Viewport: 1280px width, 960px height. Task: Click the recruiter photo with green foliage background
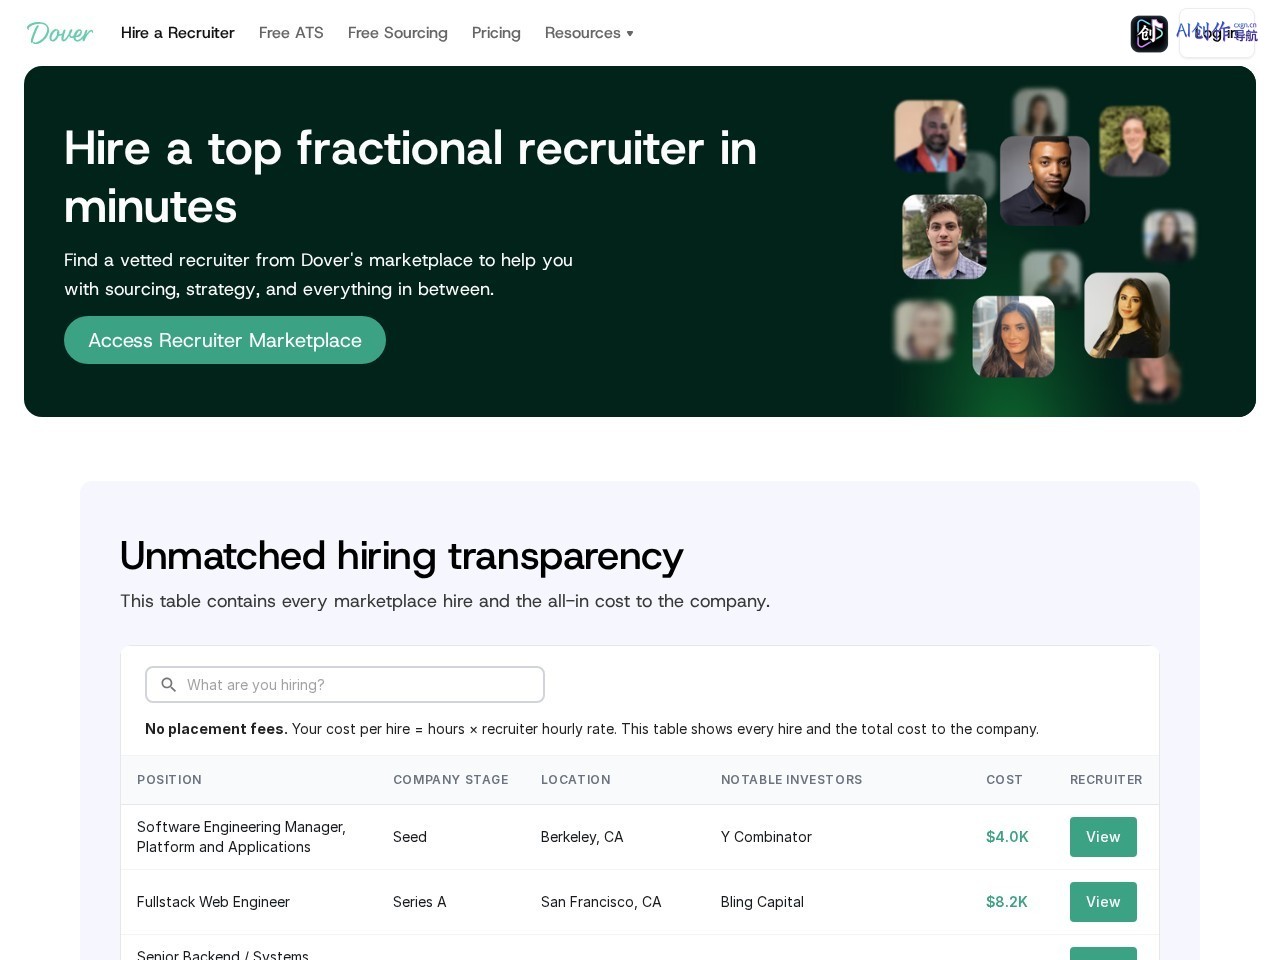tap(1135, 141)
